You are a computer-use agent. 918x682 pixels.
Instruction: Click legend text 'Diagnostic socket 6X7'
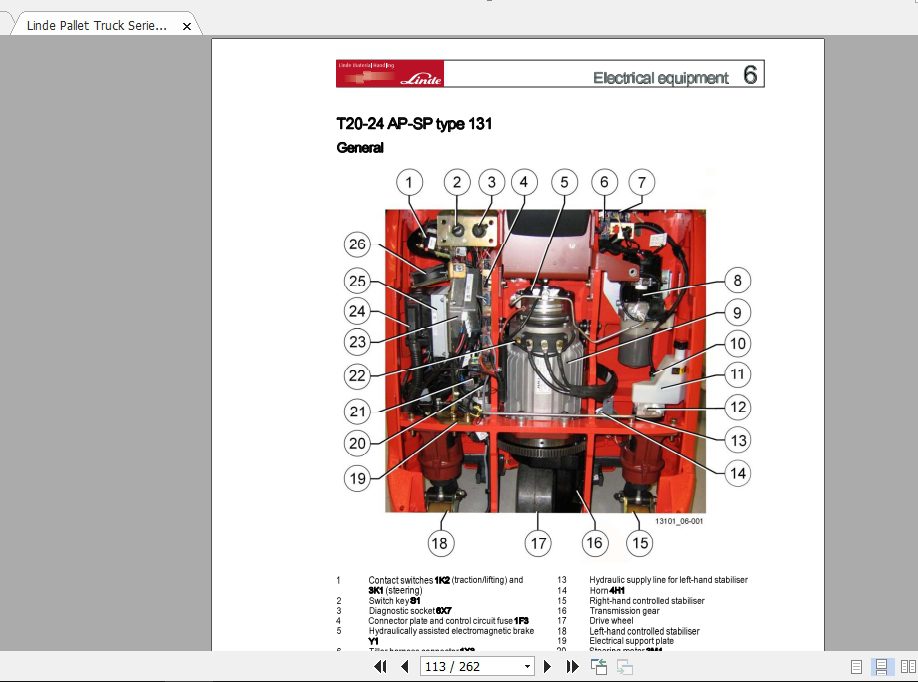pyautogui.click(x=410, y=611)
